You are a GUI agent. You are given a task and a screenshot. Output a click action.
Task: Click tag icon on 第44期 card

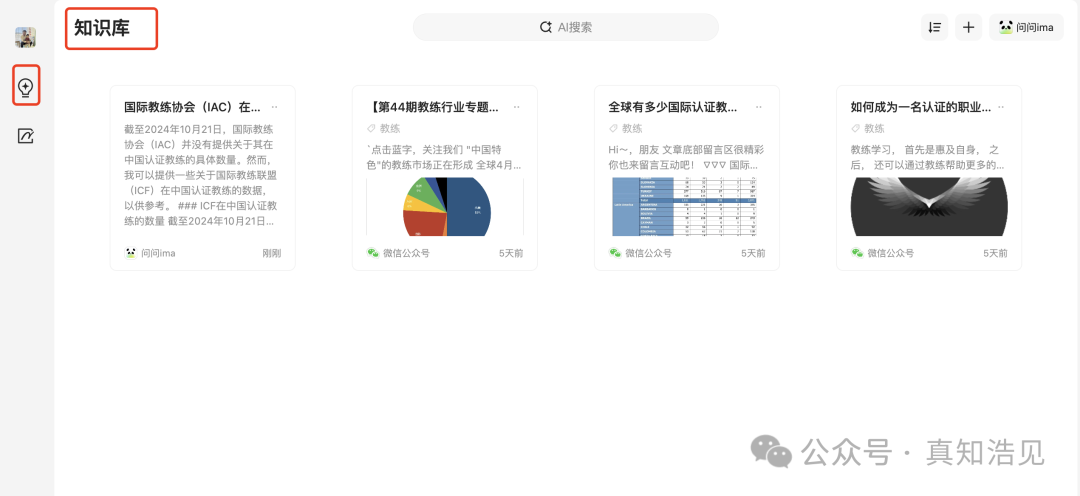pos(371,128)
